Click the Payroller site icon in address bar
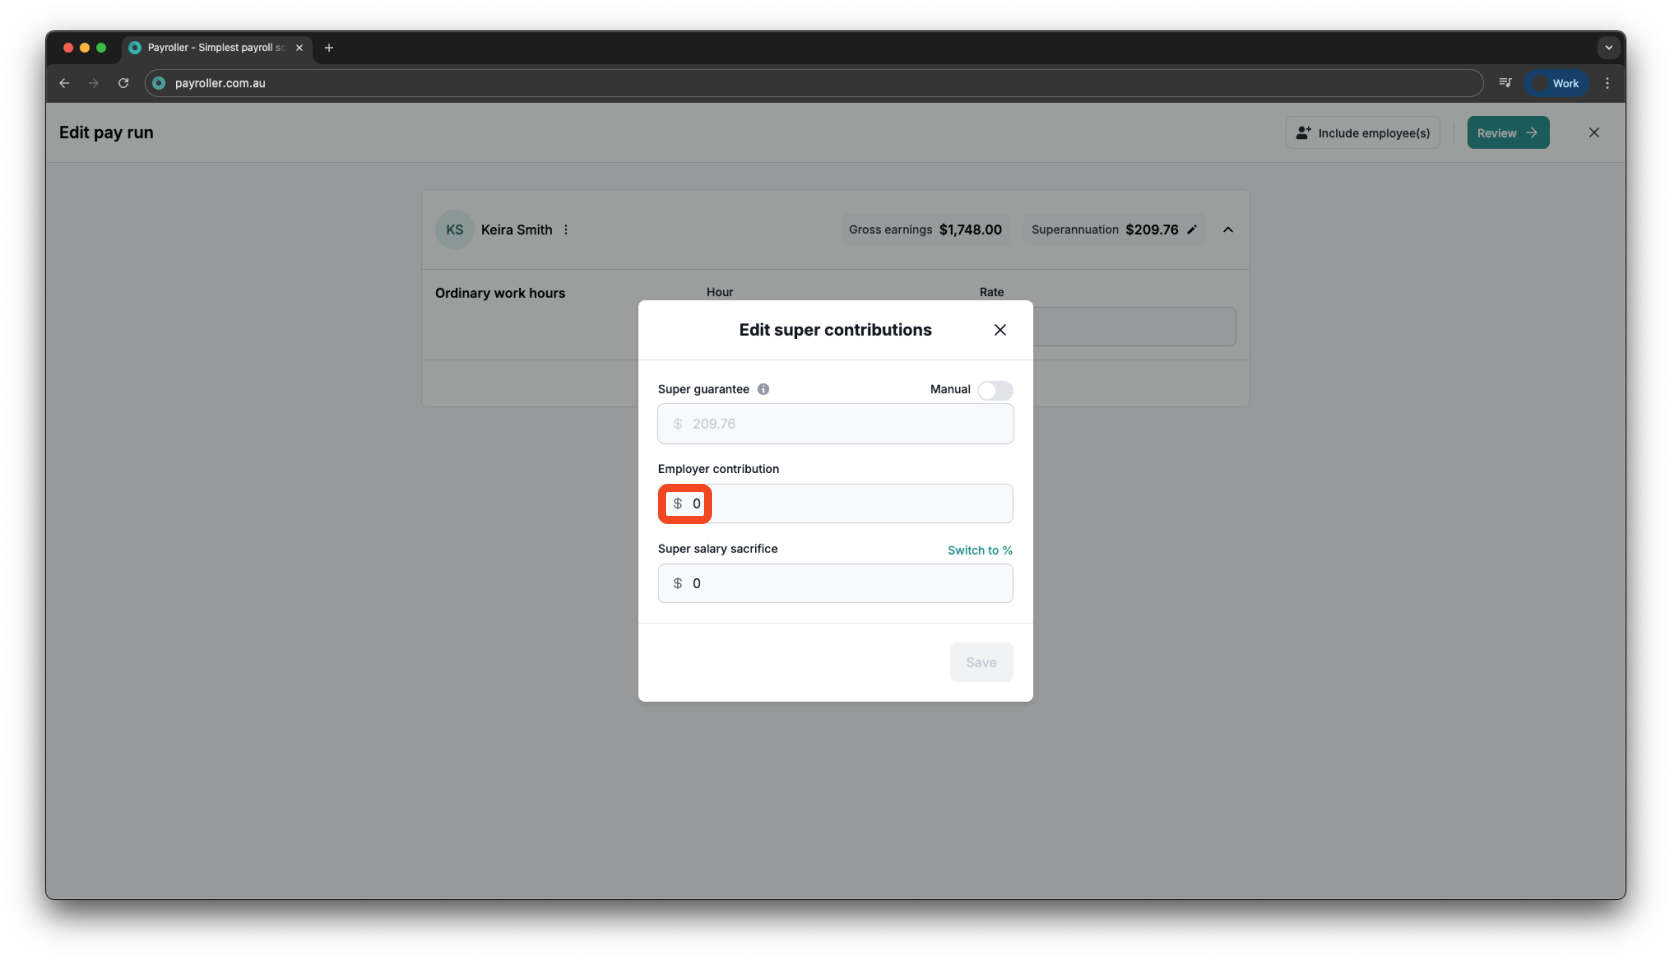Image resolution: width=1672 pixels, height=960 pixels. [x=160, y=83]
